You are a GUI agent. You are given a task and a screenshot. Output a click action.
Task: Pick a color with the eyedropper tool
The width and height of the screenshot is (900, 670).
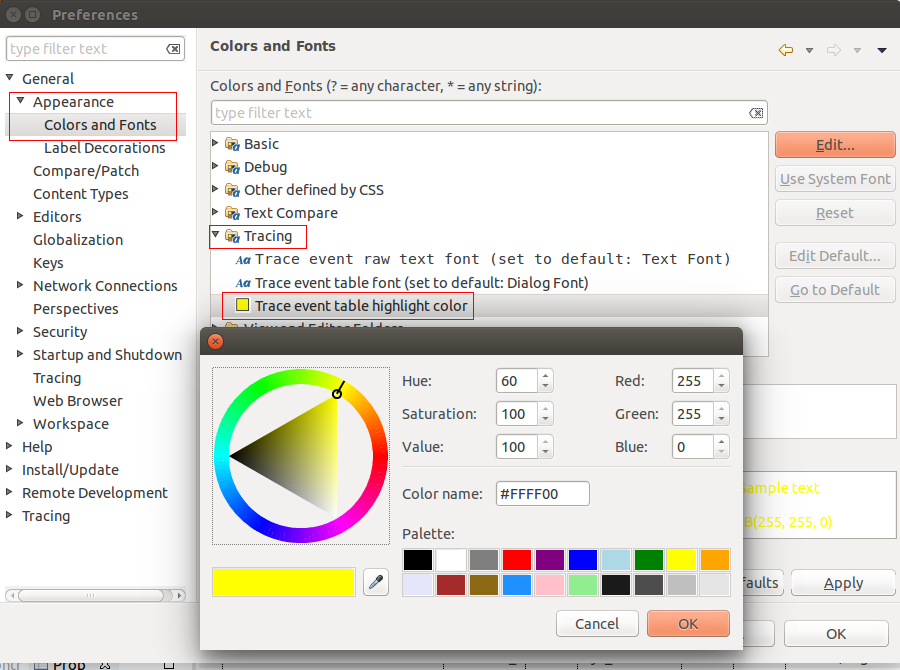[376, 582]
